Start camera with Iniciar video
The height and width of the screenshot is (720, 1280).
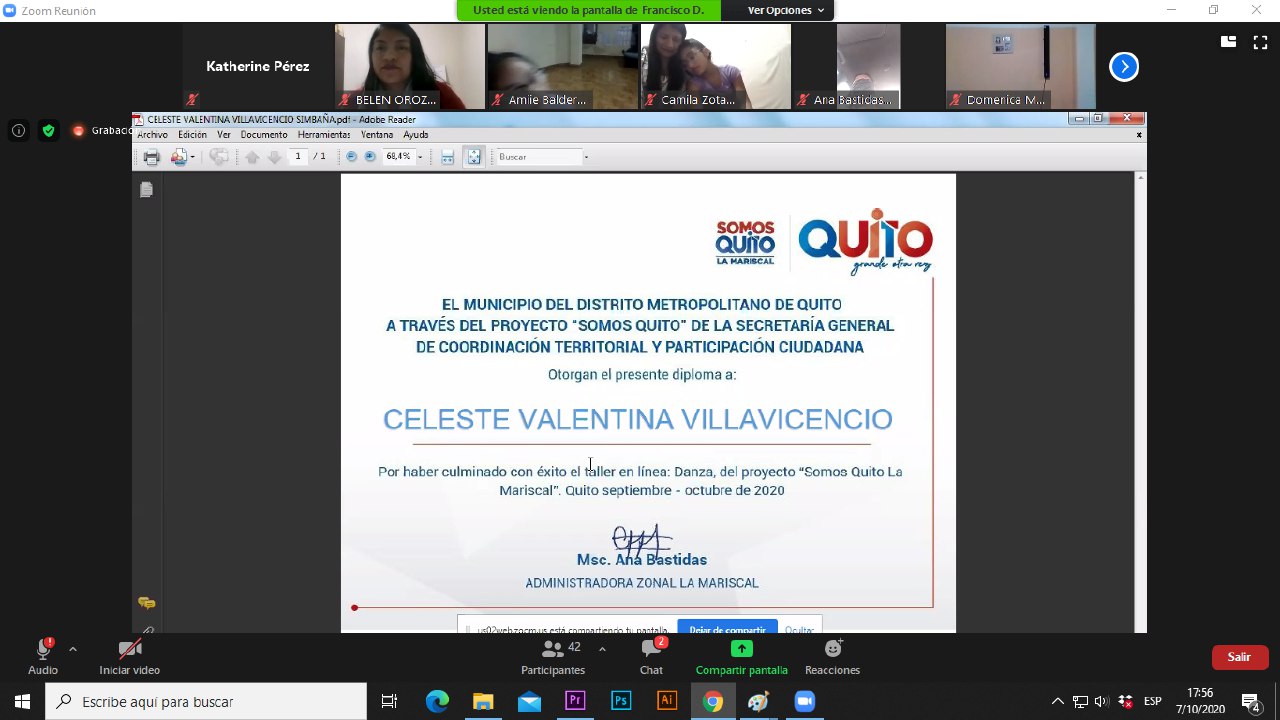[x=130, y=658]
